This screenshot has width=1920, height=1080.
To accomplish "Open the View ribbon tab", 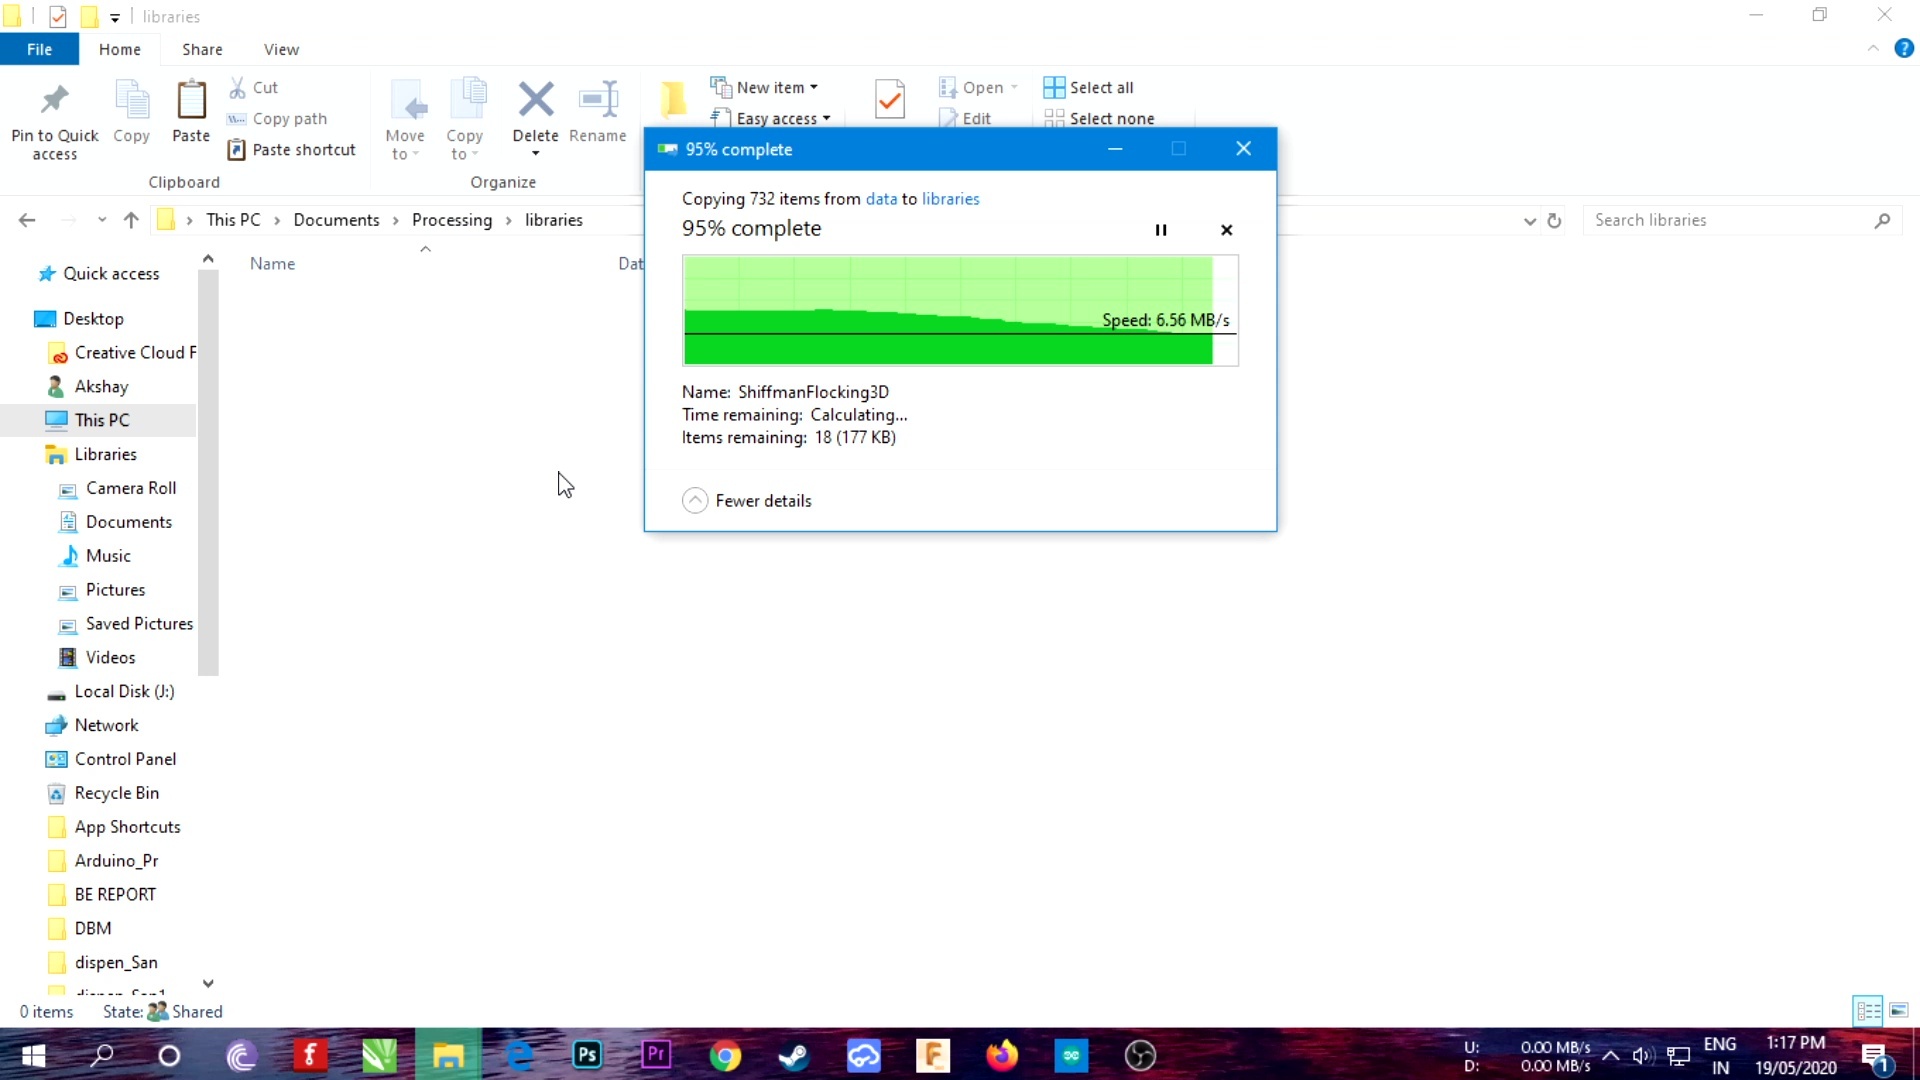I will pyautogui.click(x=281, y=49).
